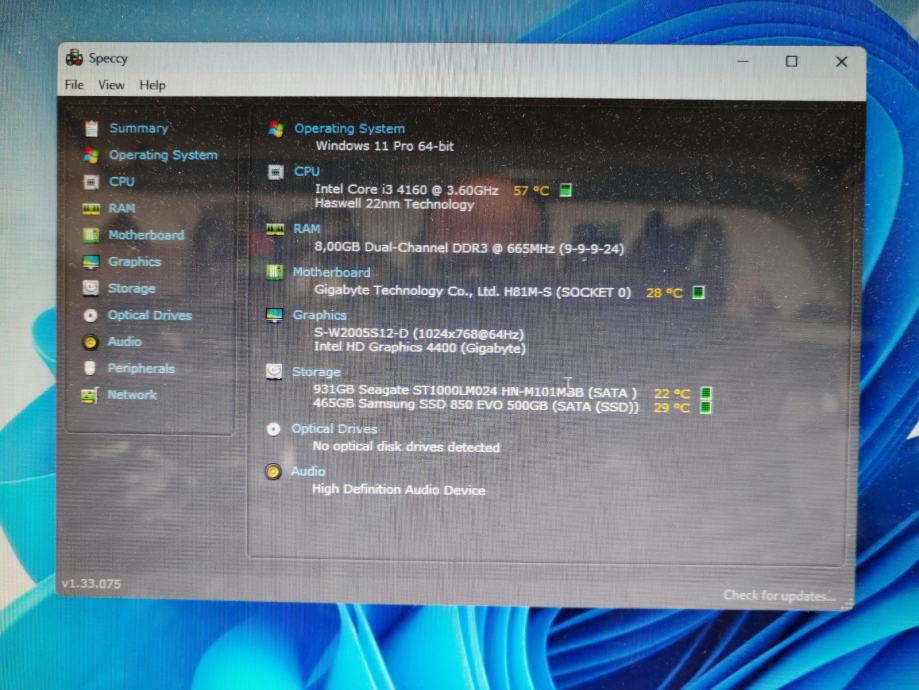Switch to Audio section in sidebar
This screenshot has height=690, width=919.
tap(124, 341)
